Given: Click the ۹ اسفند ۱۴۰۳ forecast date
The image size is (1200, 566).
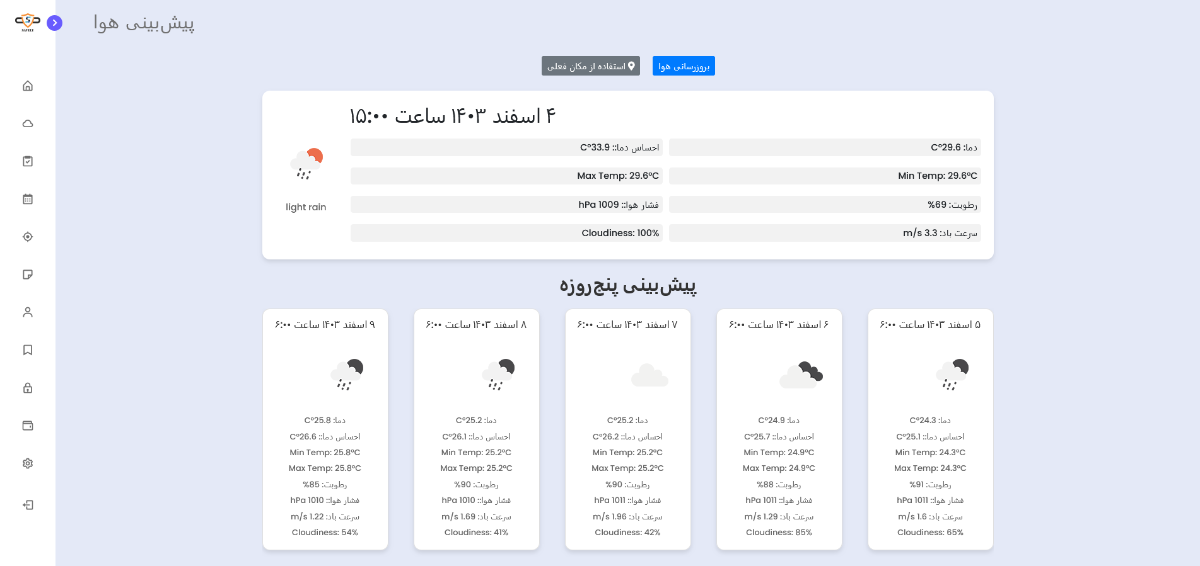Looking at the screenshot, I should pyautogui.click(x=325, y=325).
